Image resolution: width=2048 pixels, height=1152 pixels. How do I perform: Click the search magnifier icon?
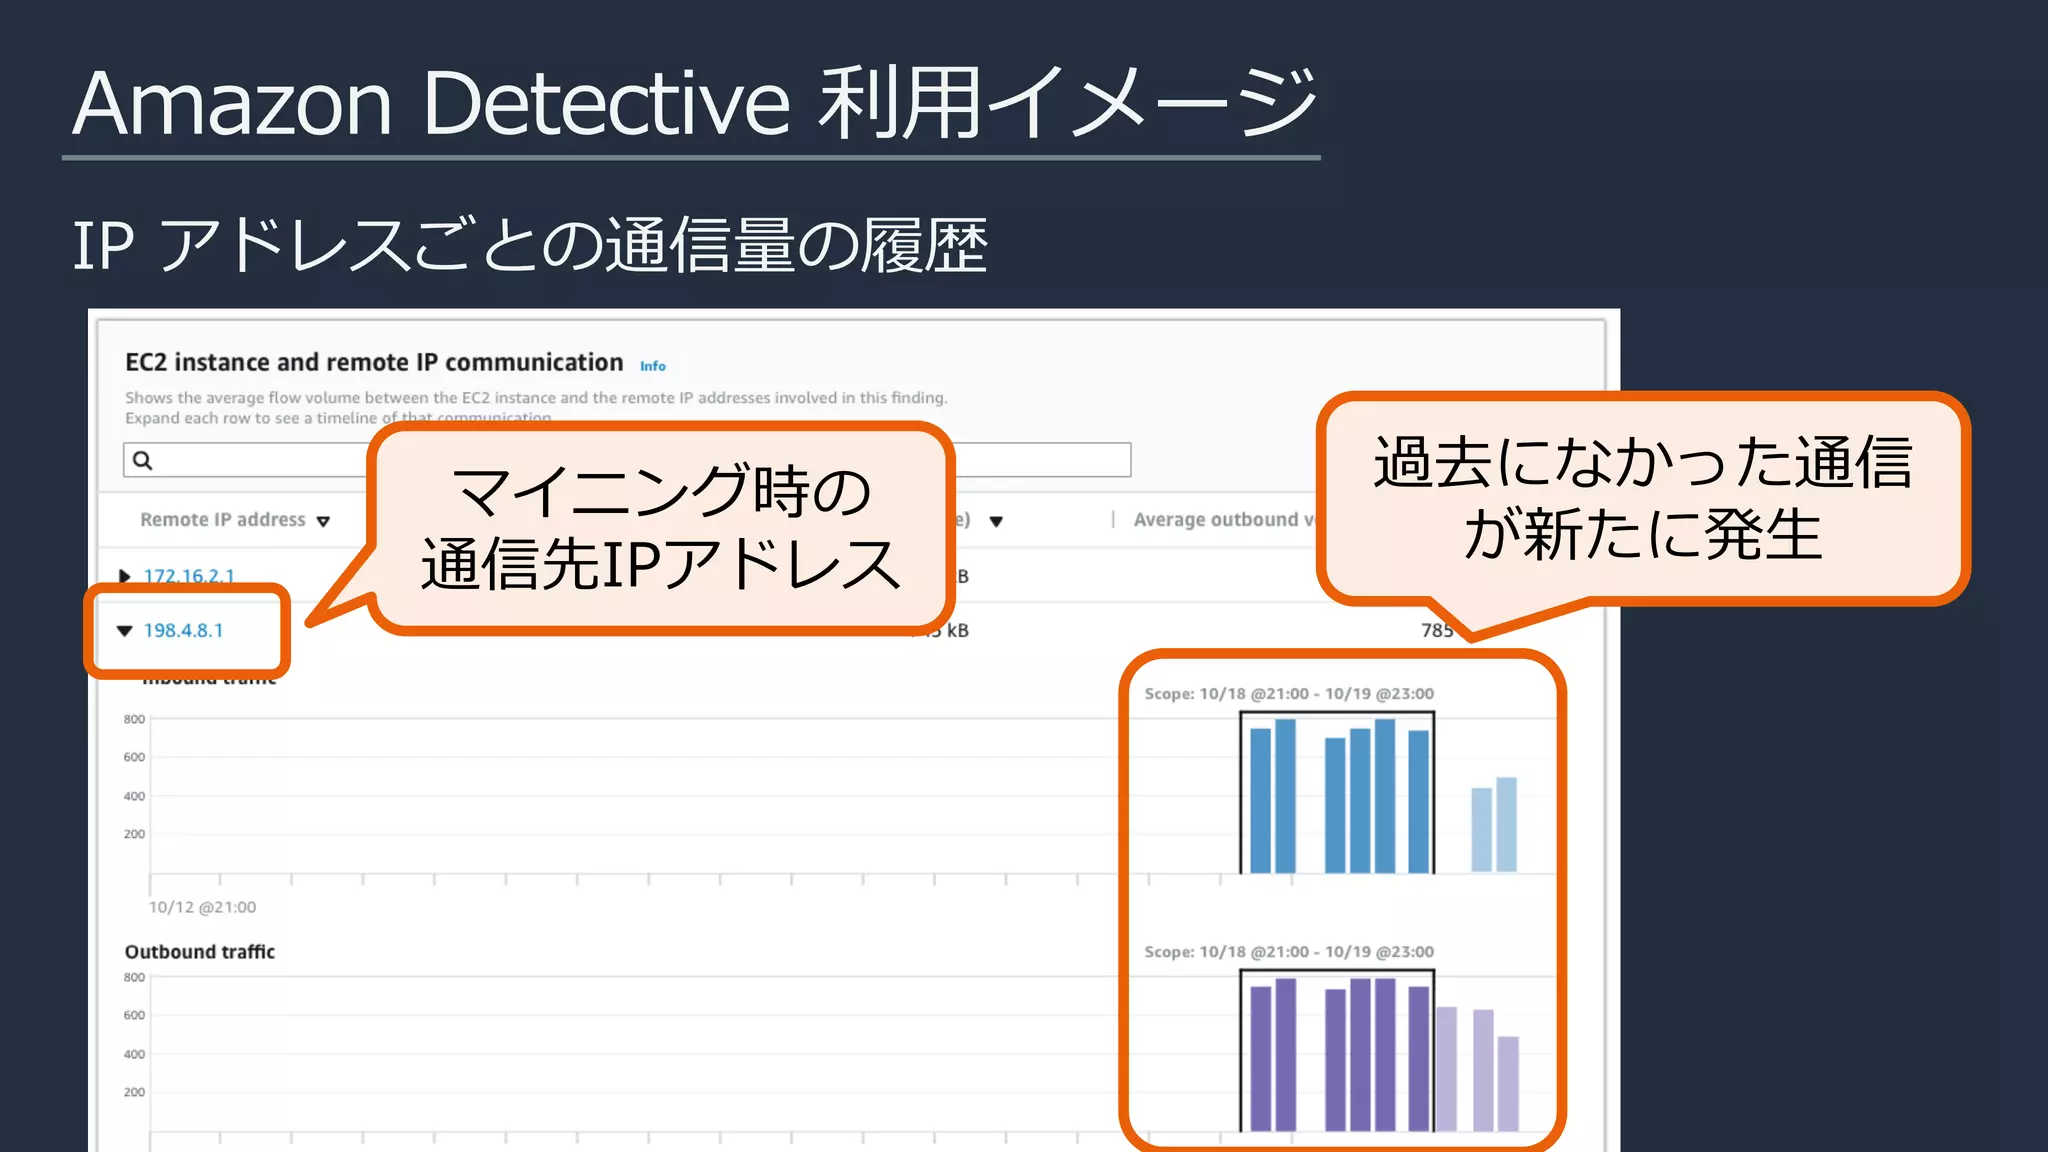pos(143,460)
